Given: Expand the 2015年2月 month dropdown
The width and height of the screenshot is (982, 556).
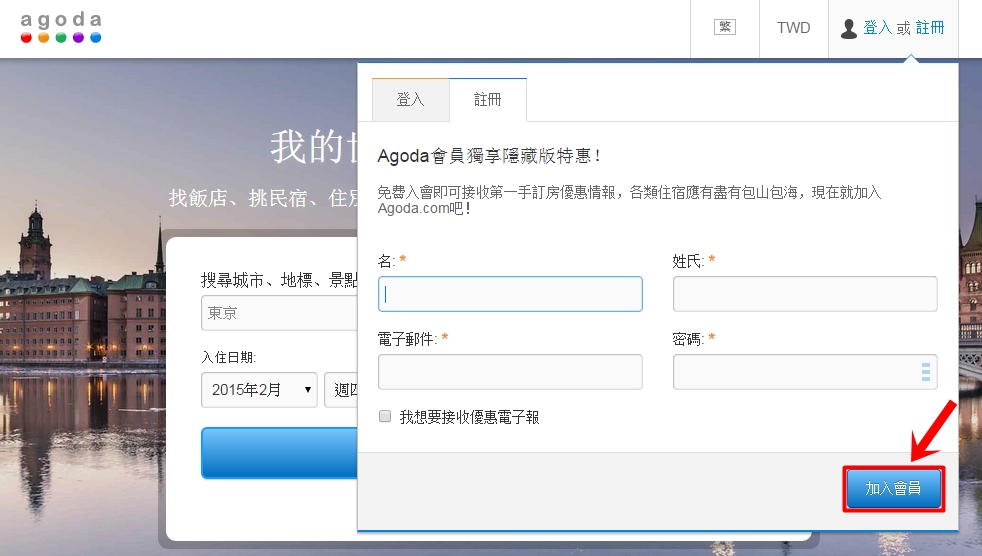Looking at the screenshot, I should (259, 390).
